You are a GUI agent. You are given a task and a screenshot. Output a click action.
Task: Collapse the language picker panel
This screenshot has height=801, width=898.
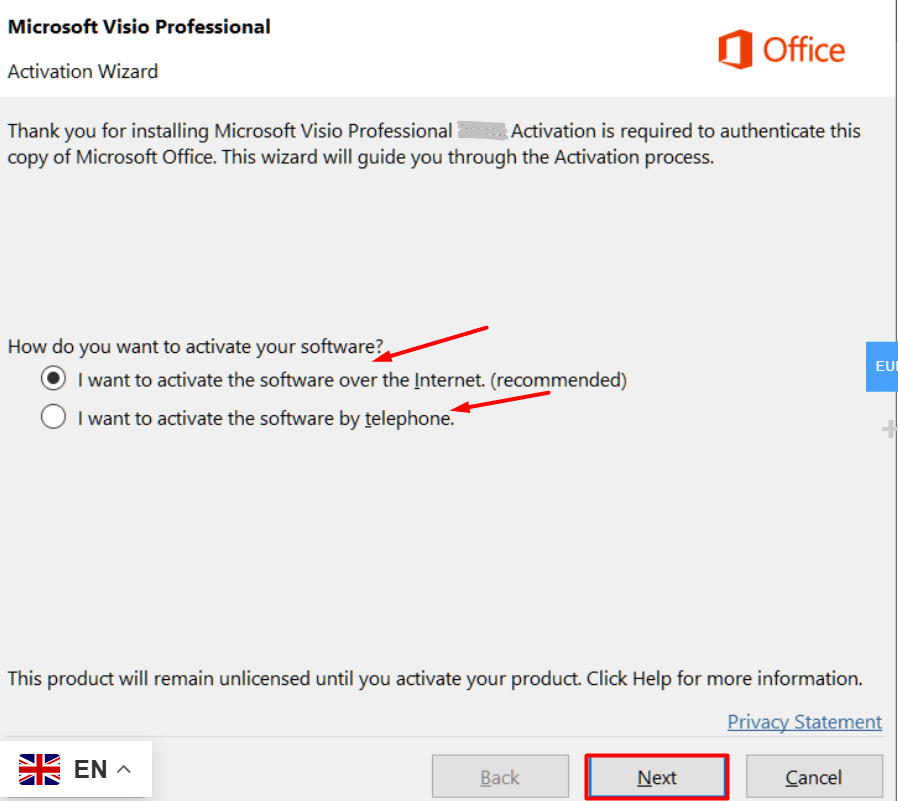[124, 769]
